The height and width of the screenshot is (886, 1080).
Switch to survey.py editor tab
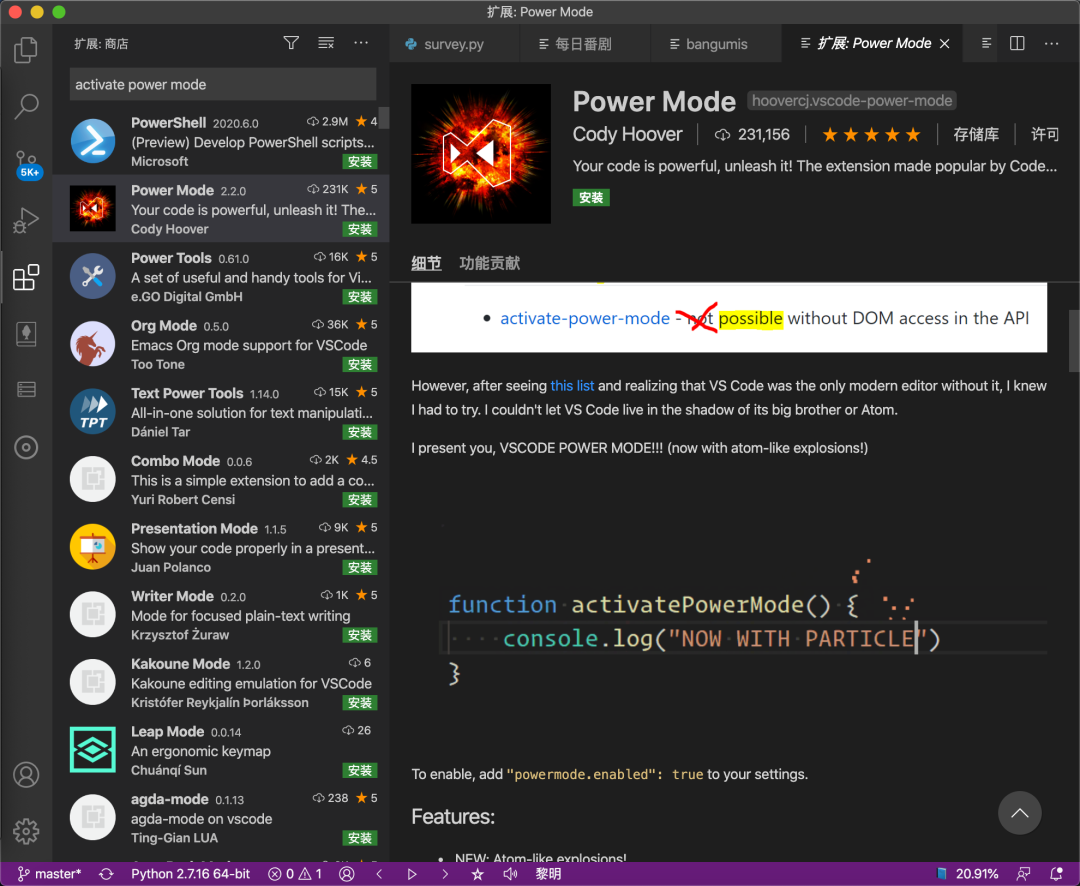click(454, 43)
